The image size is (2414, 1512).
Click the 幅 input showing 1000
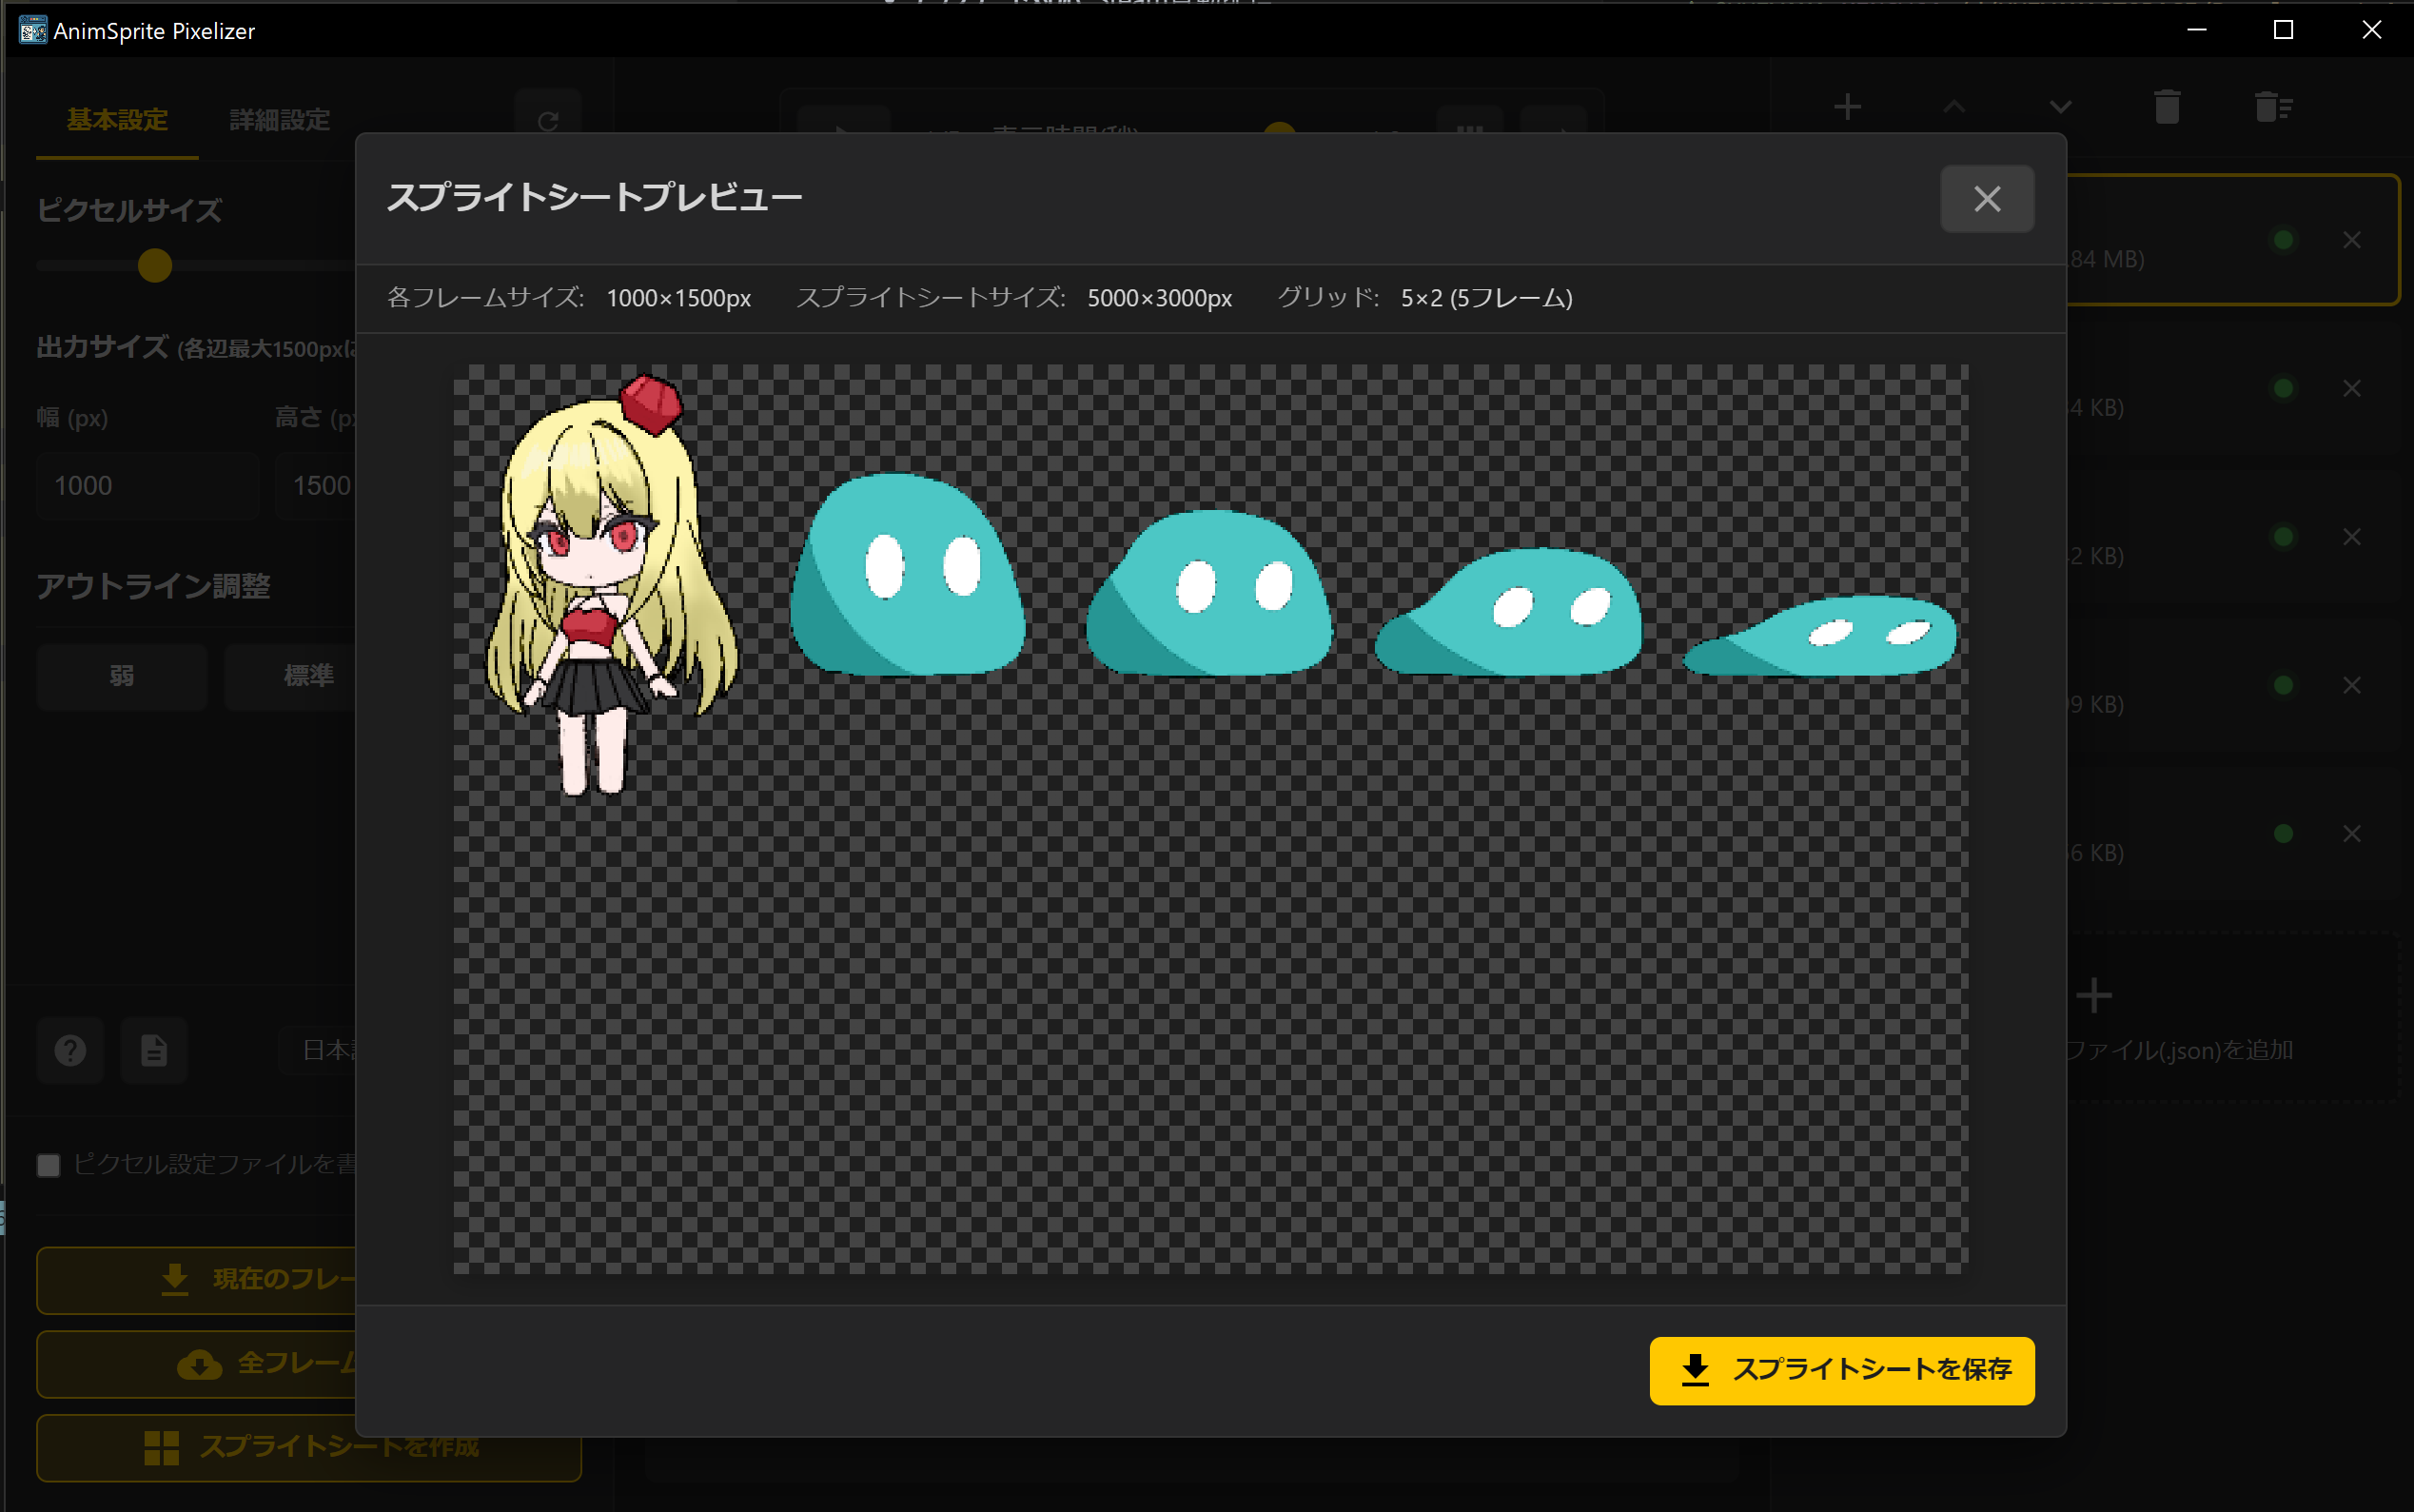coord(147,485)
